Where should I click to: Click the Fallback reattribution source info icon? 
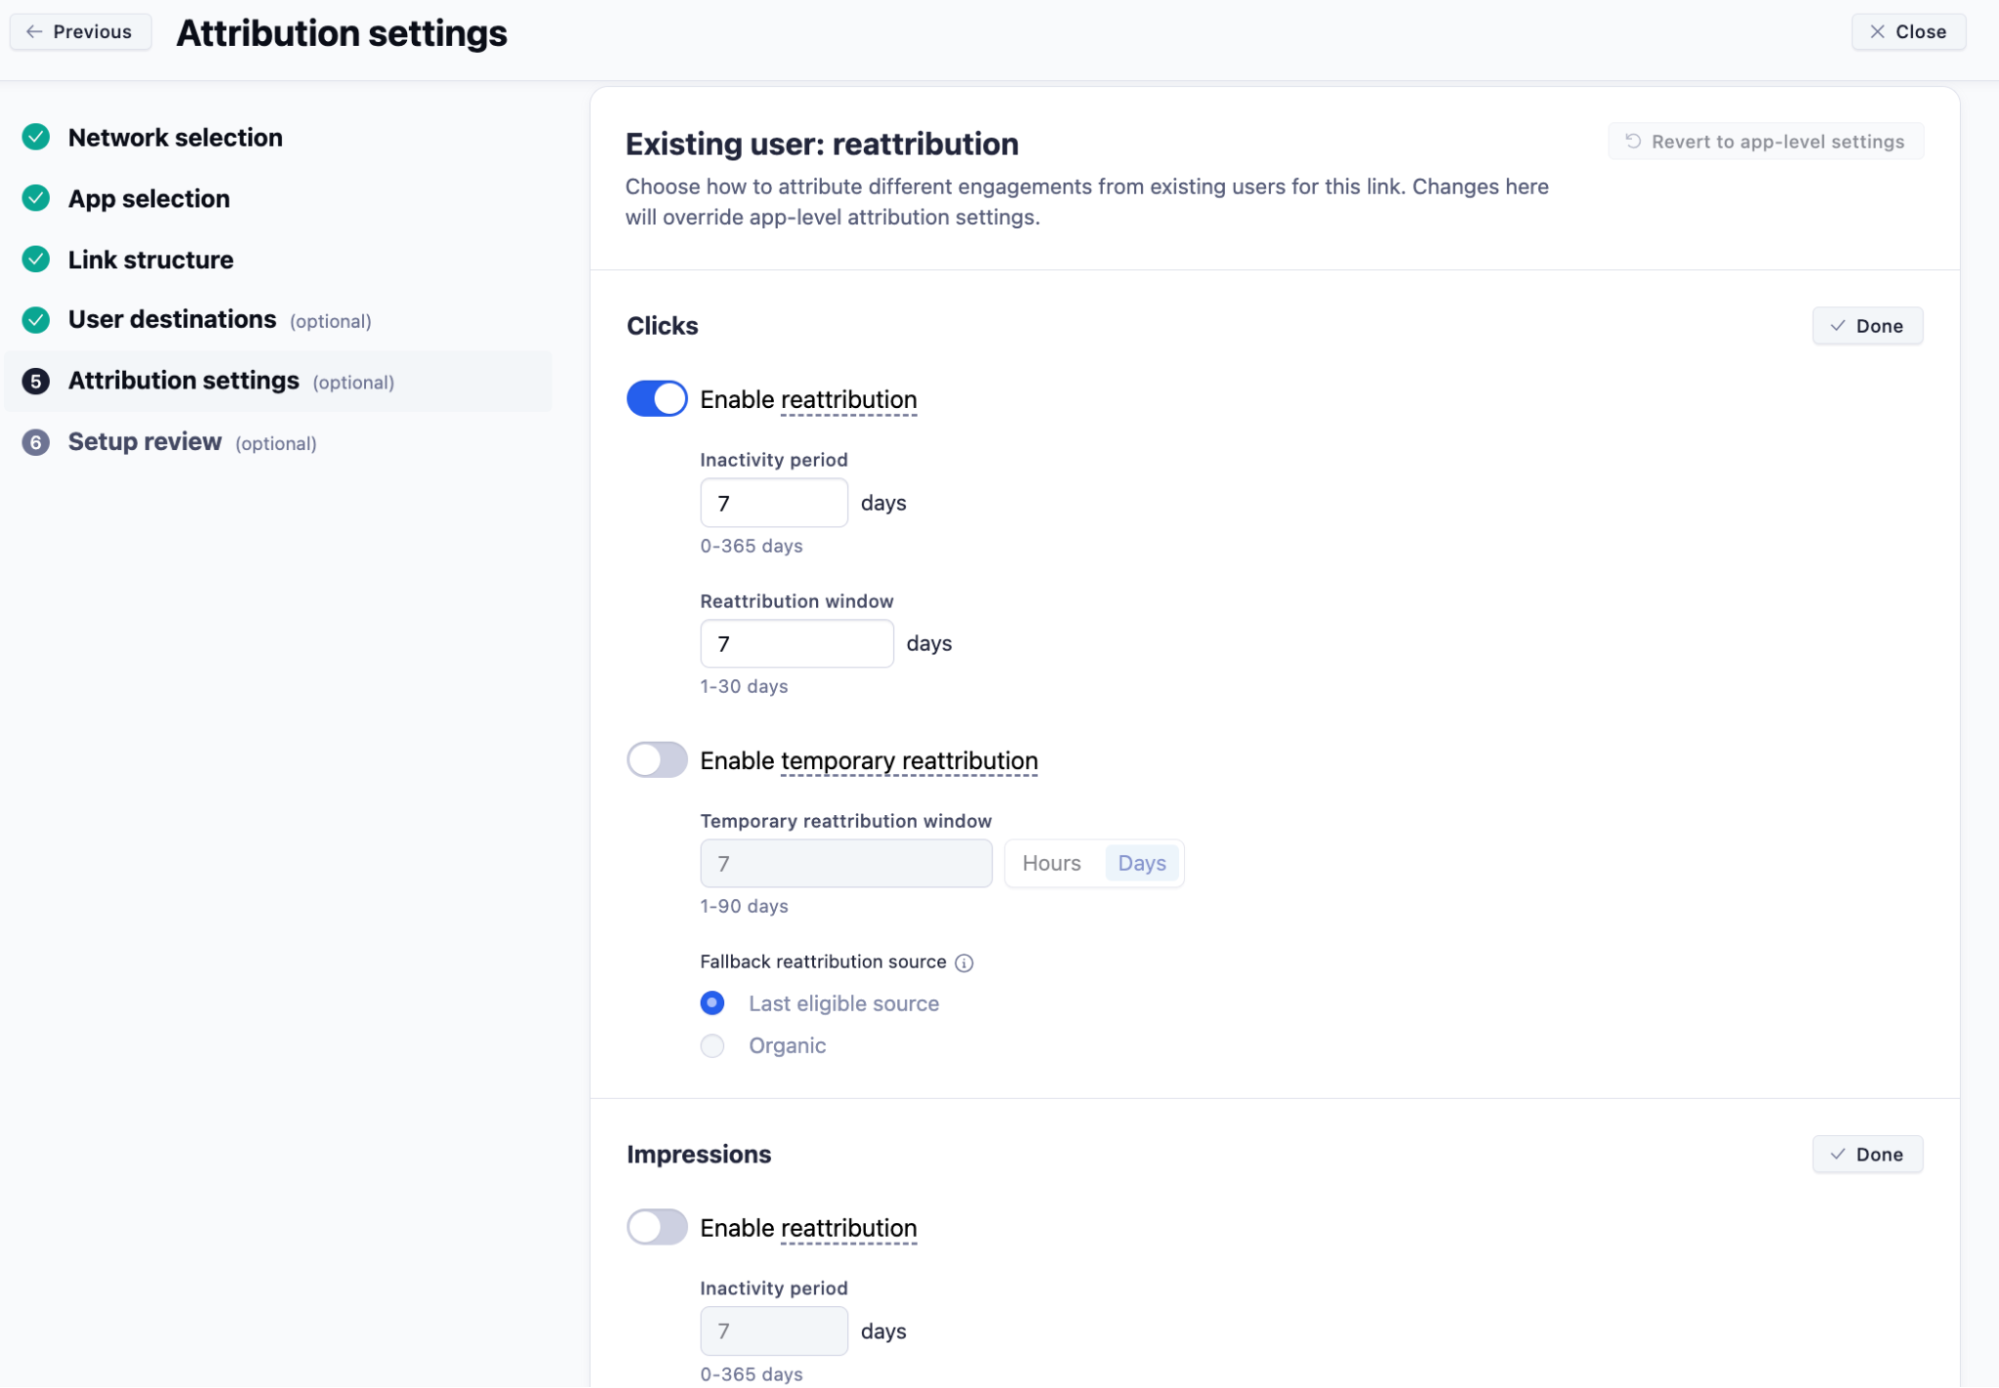[964, 962]
